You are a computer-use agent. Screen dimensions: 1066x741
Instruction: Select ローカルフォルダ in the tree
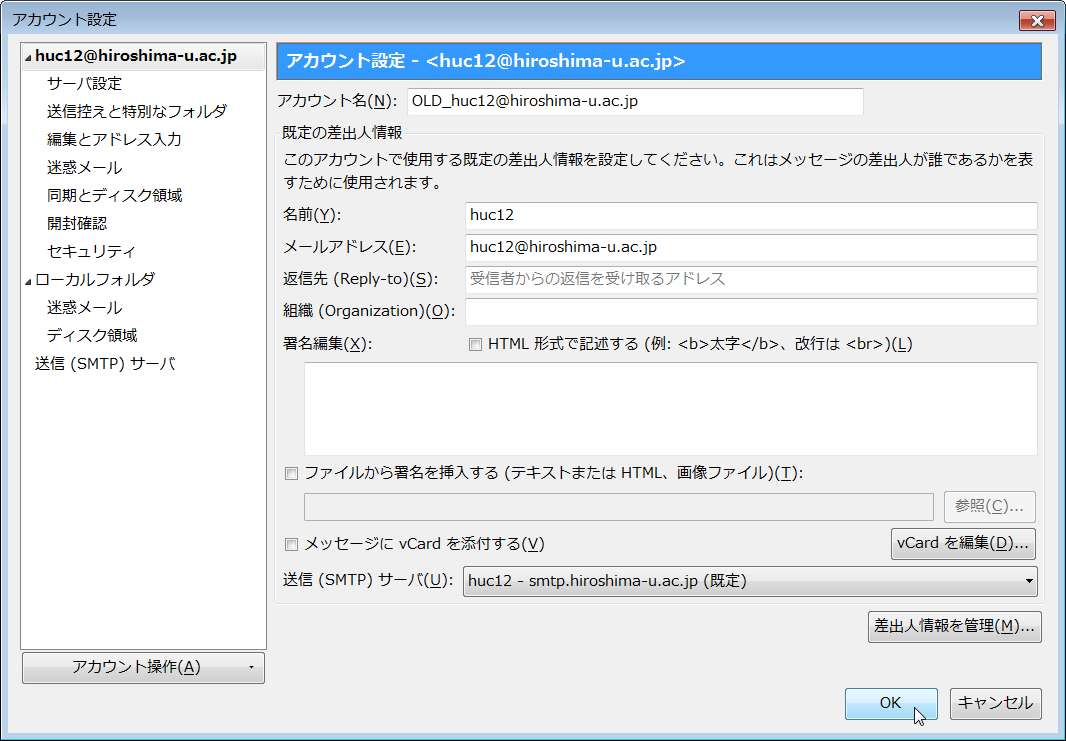tap(94, 279)
